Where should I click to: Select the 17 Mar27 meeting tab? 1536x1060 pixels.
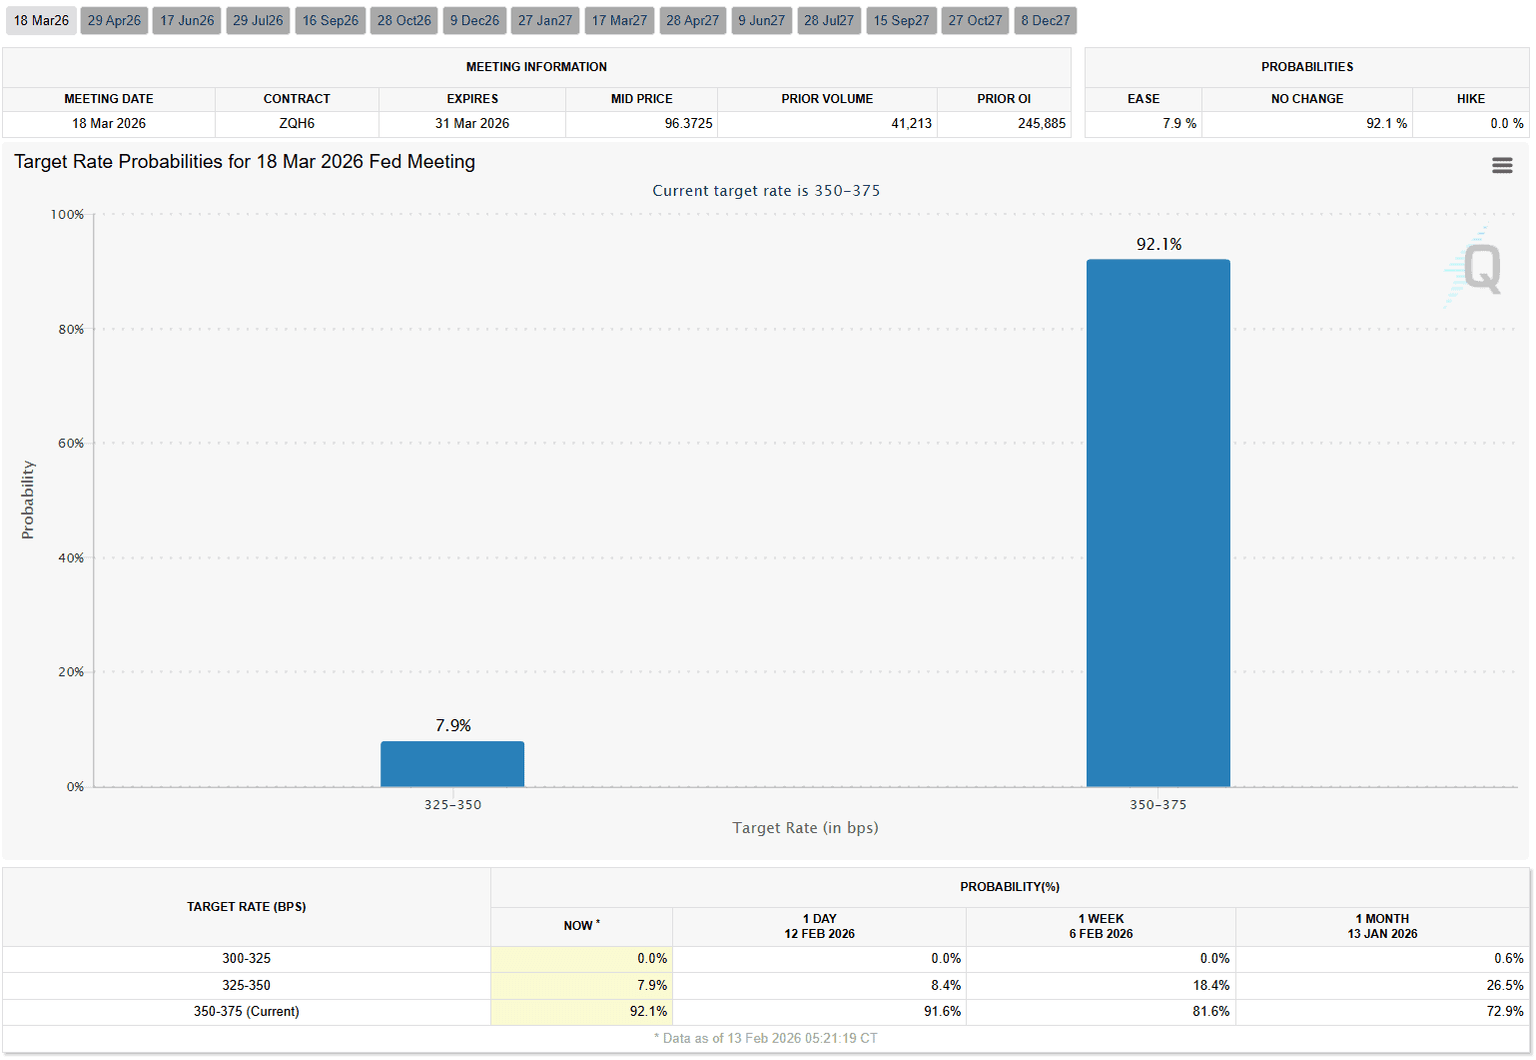click(x=619, y=21)
